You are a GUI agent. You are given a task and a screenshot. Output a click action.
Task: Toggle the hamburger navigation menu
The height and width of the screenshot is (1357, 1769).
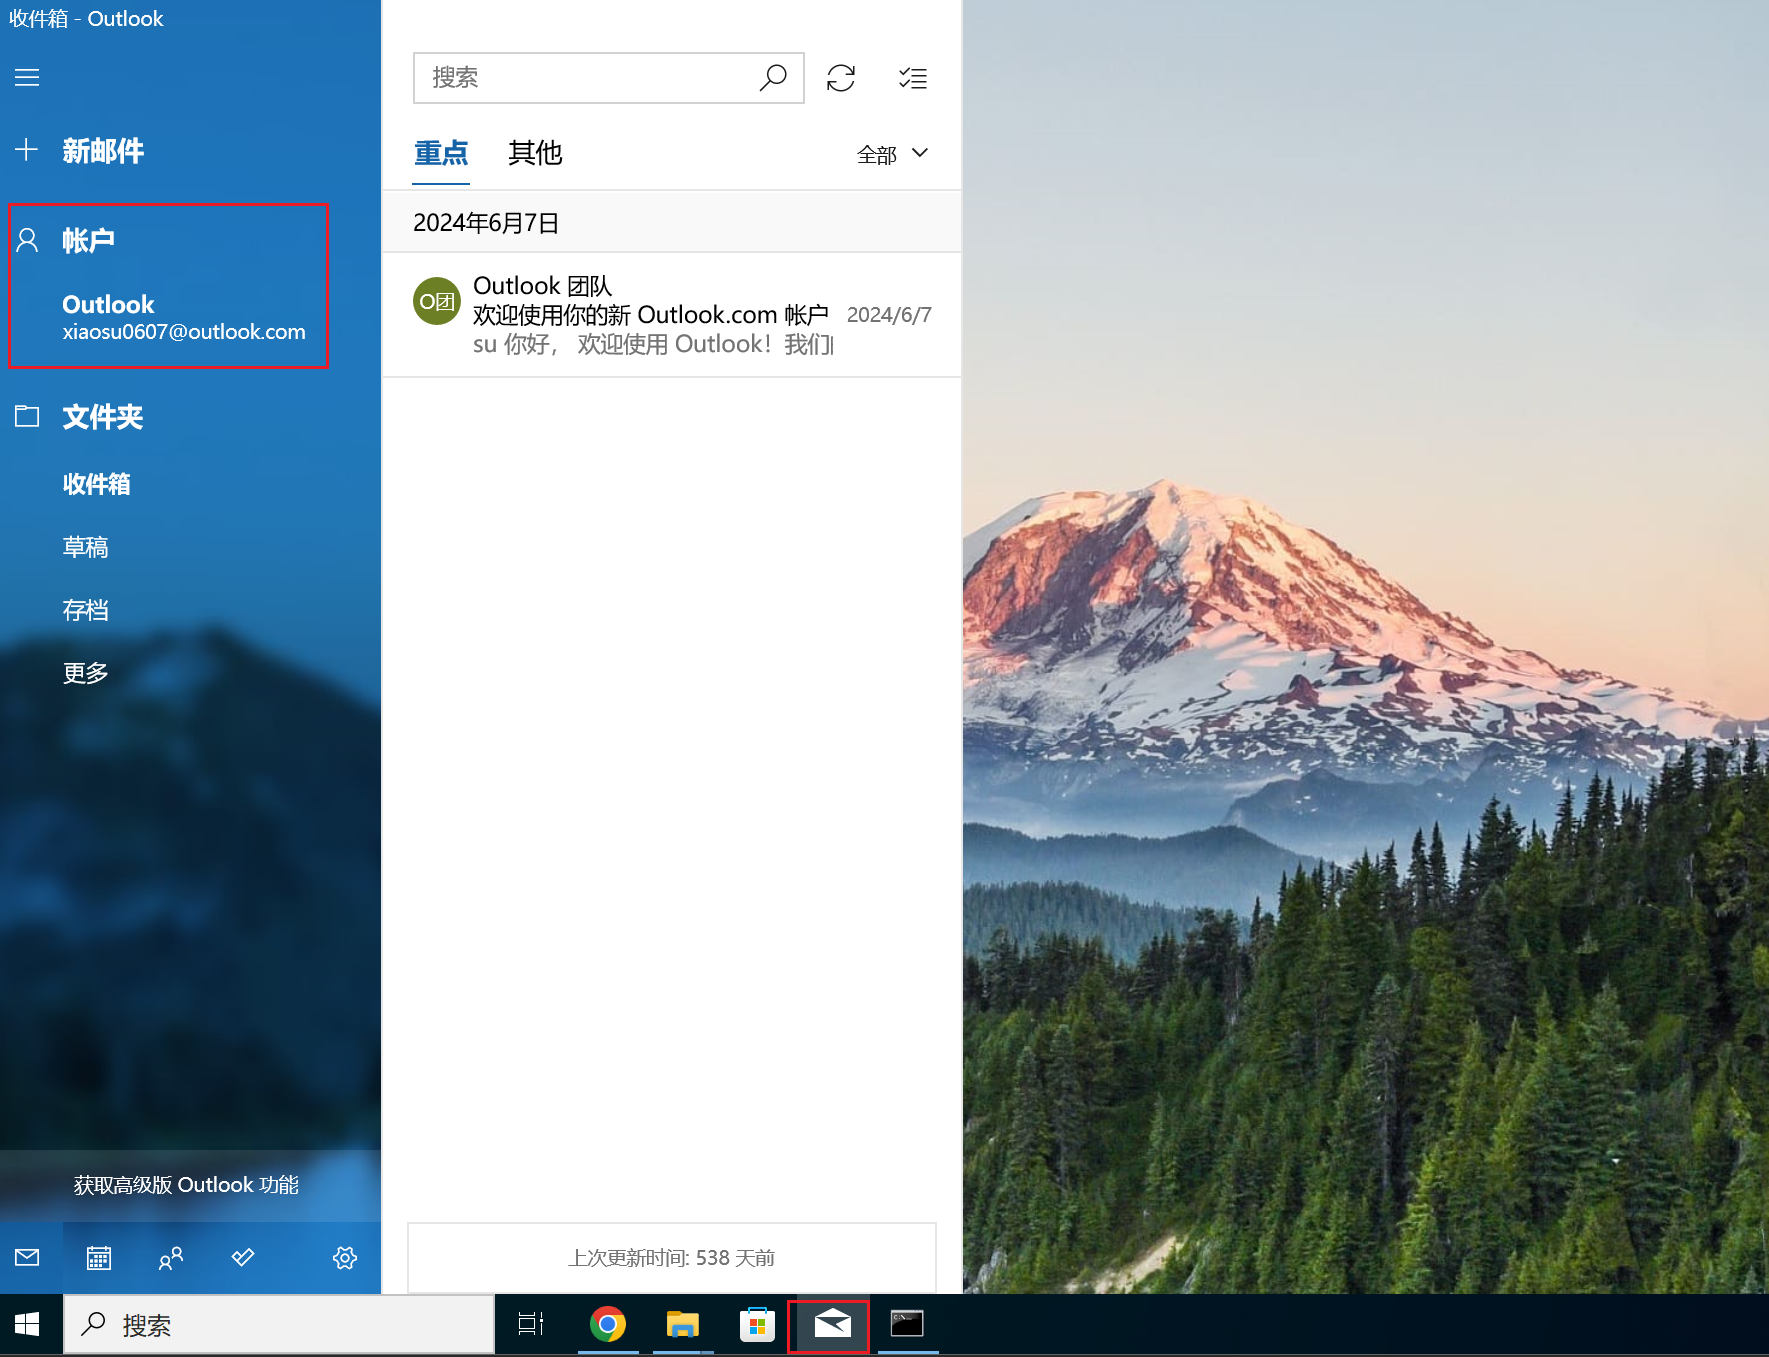point(27,78)
